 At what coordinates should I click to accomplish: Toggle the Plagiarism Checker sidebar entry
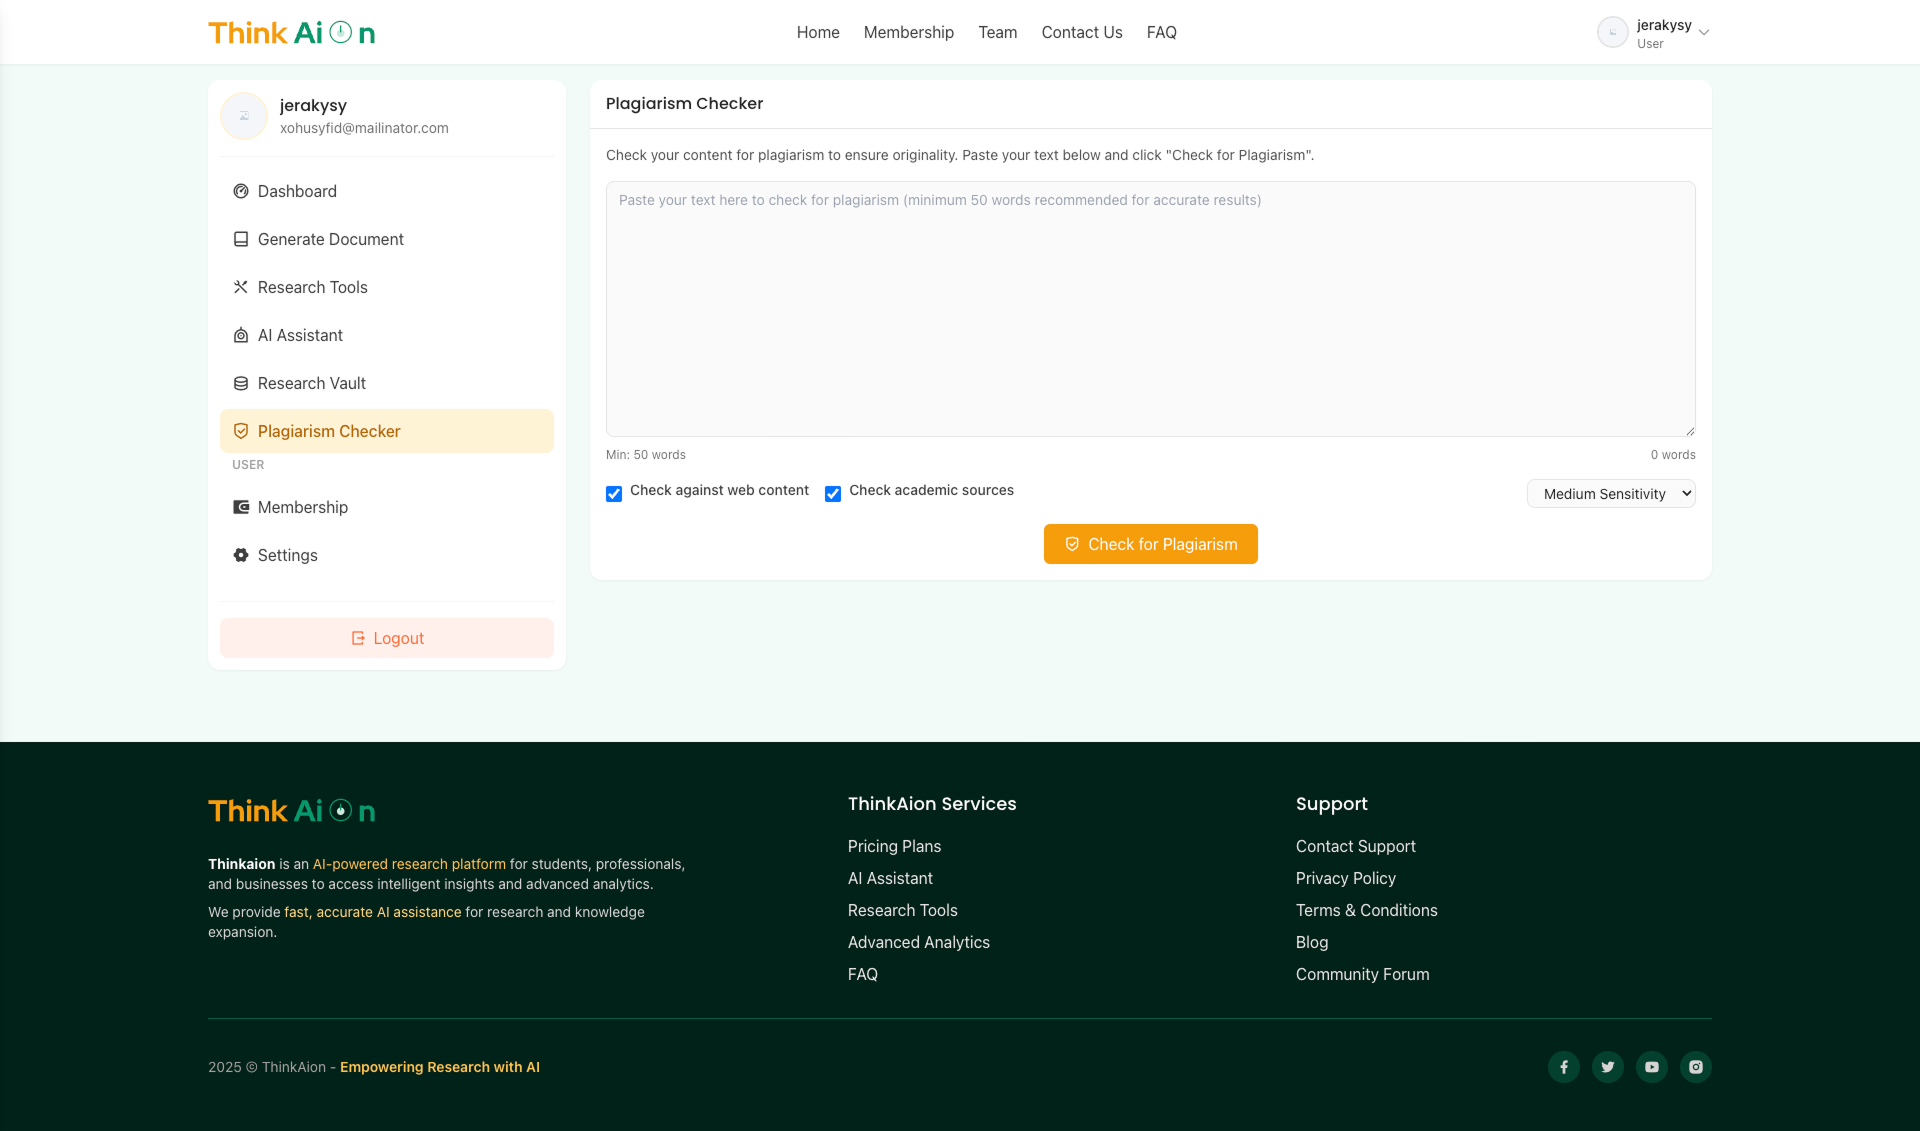pyautogui.click(x=330, y=431)
